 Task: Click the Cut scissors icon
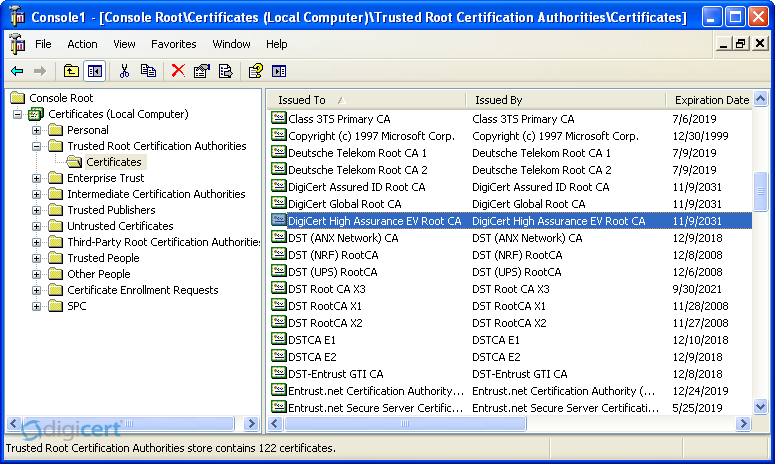[x=125, y=71]
